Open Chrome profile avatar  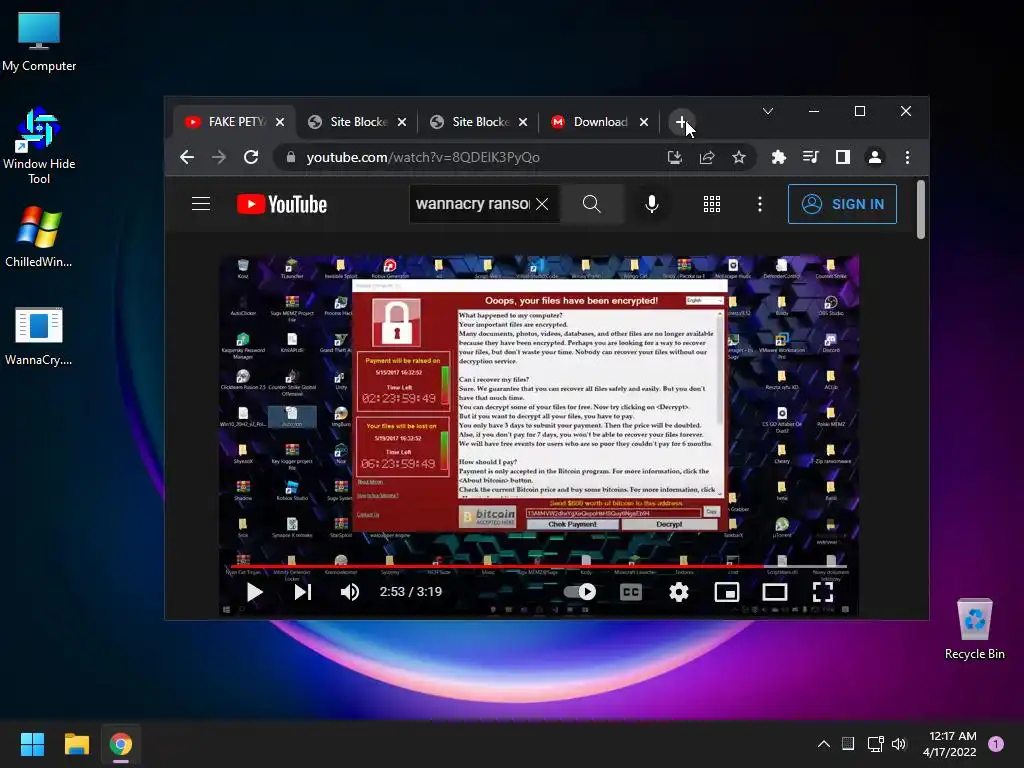[x=874, y=157]
